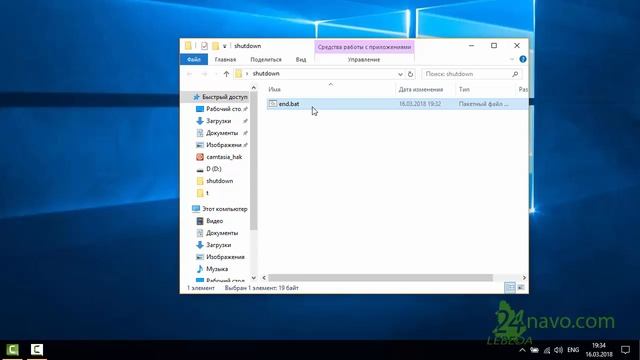This screenshot has width=640, height=360.
Task: Switch to the Главная ribbon tab
Action: point(225,60)
